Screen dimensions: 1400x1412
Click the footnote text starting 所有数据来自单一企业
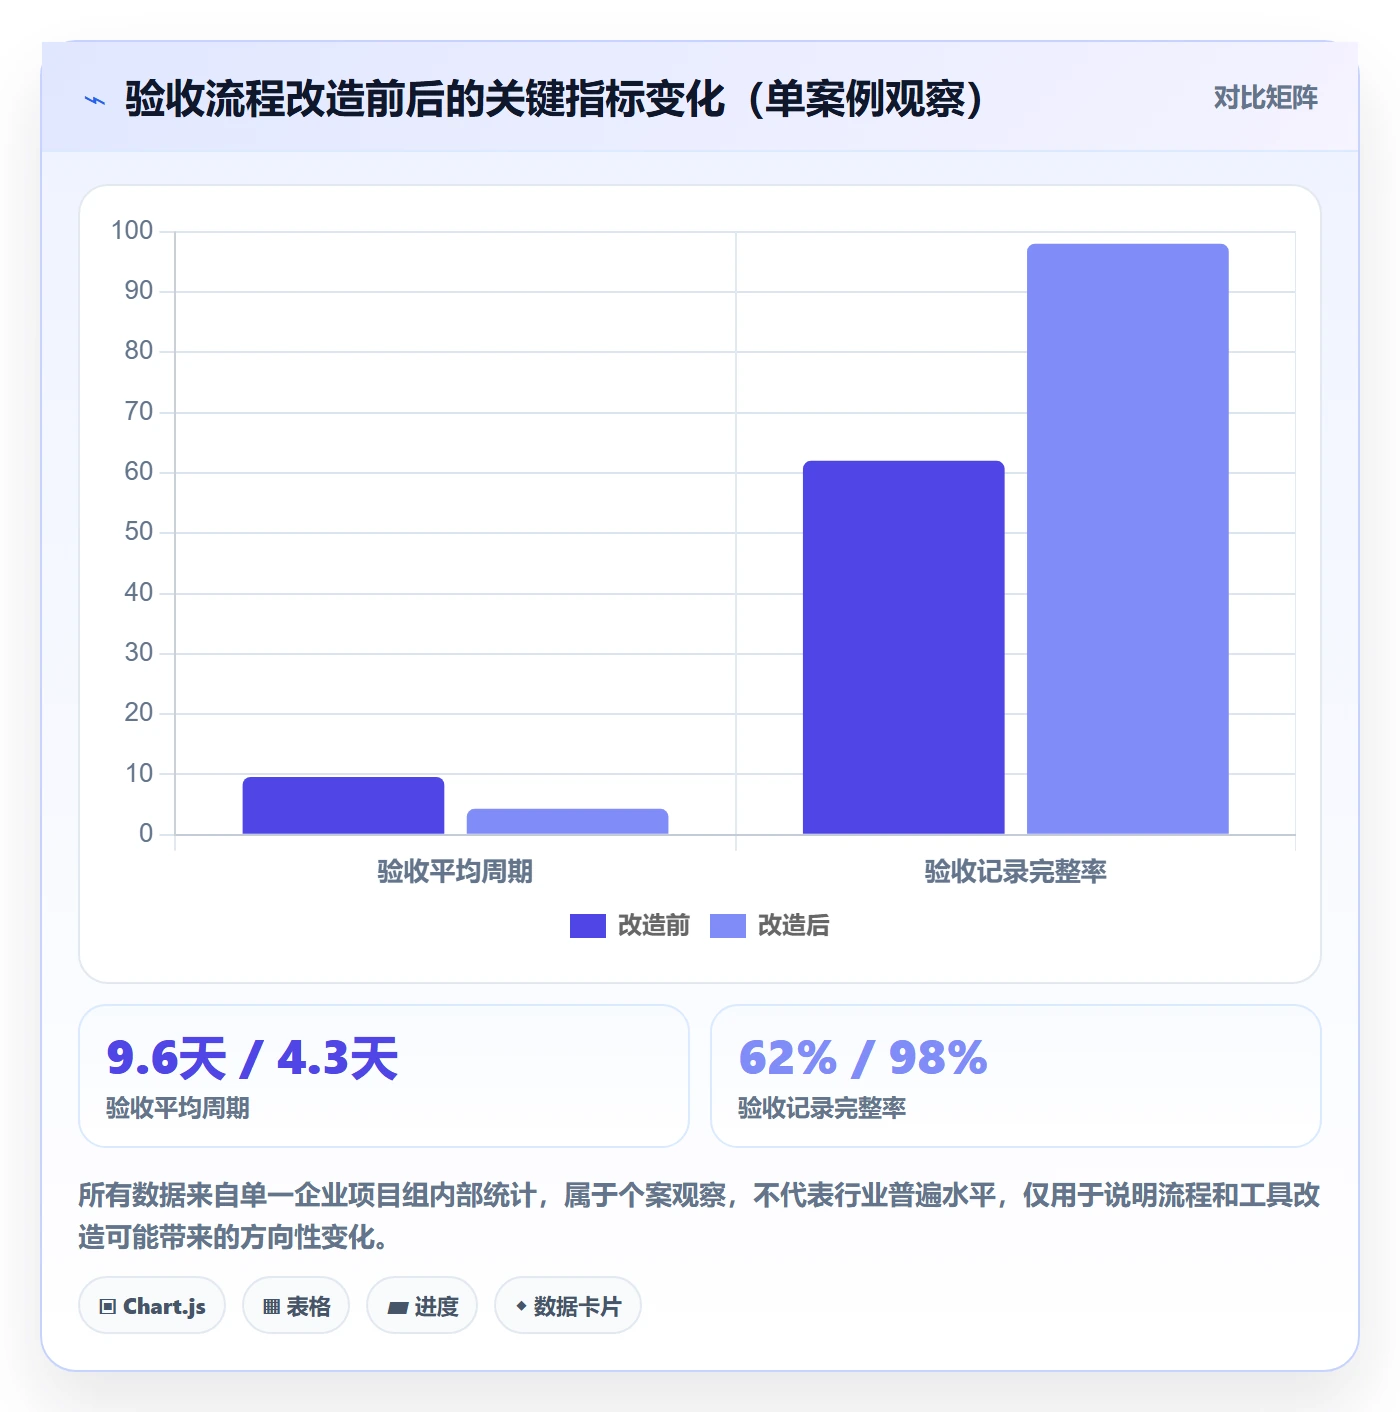[x=699, y=1216]
